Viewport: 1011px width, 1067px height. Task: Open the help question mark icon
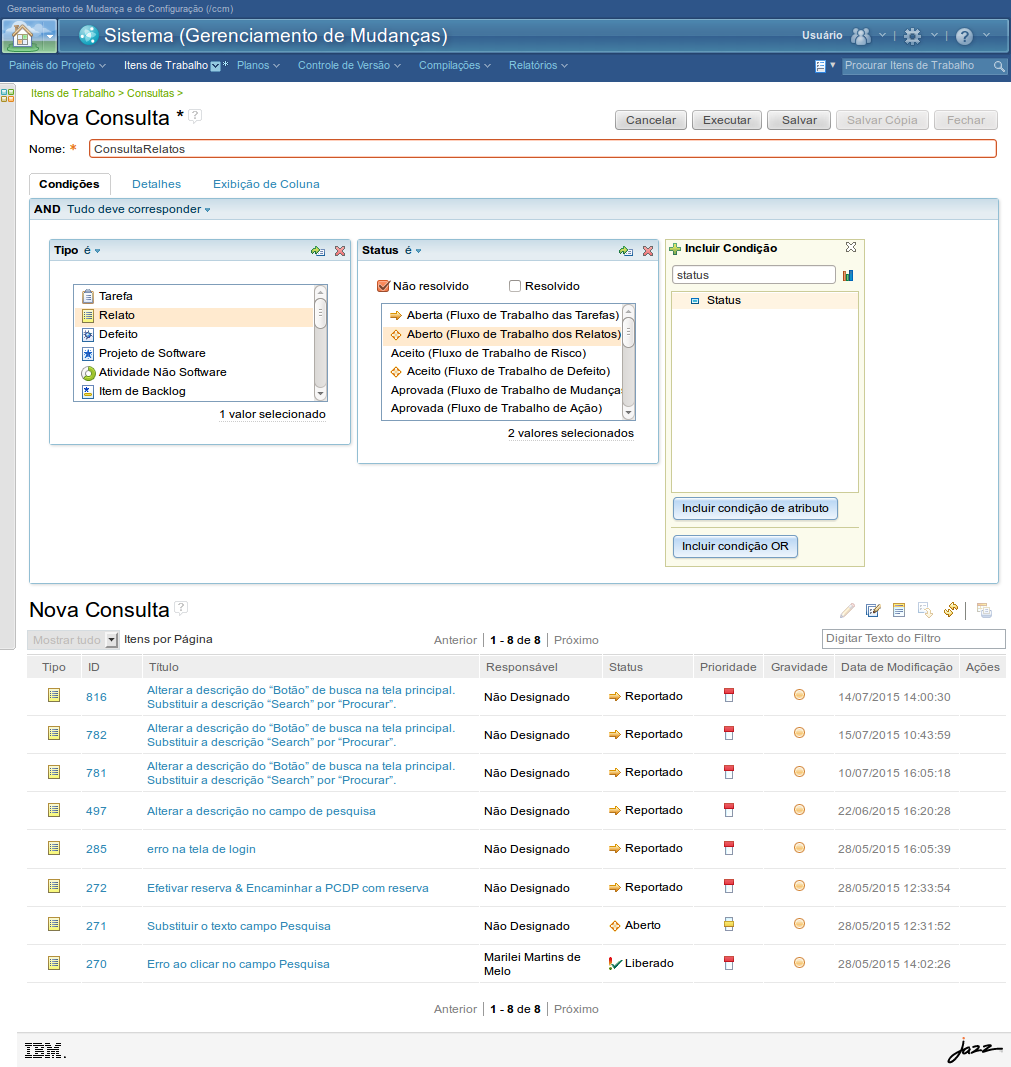pos(964,36)
